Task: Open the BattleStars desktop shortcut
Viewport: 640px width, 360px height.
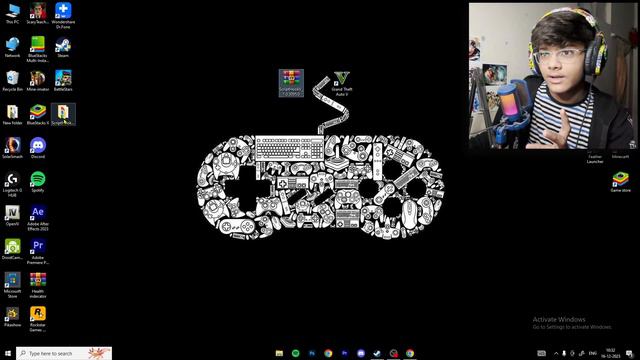Action: point(63,81)
